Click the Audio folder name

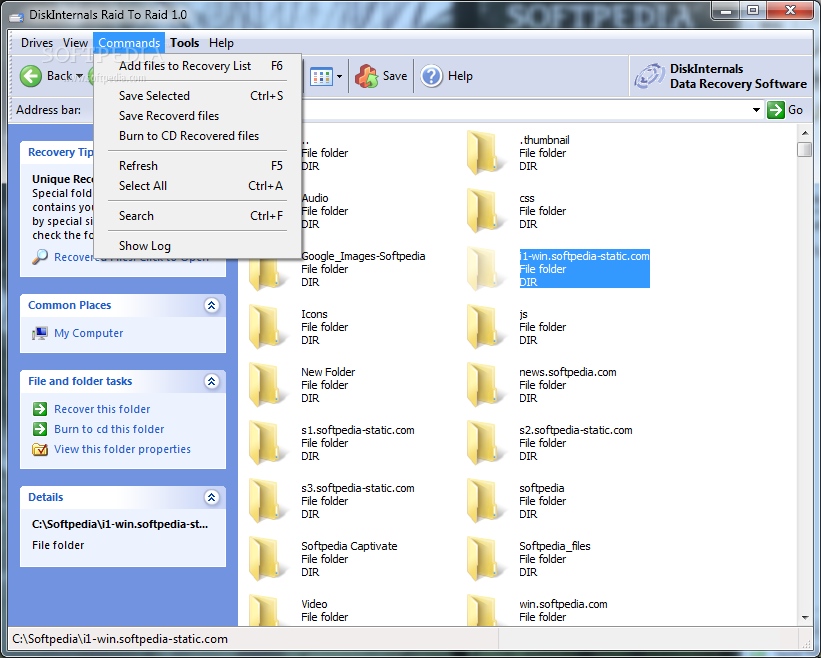(x=315, y=198)
